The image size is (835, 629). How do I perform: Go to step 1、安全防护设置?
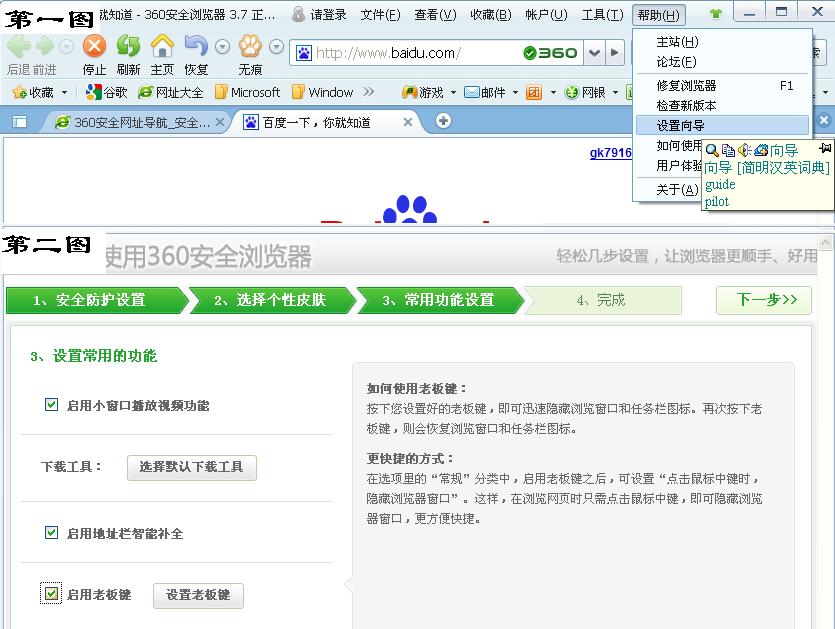tap(96, 300)
